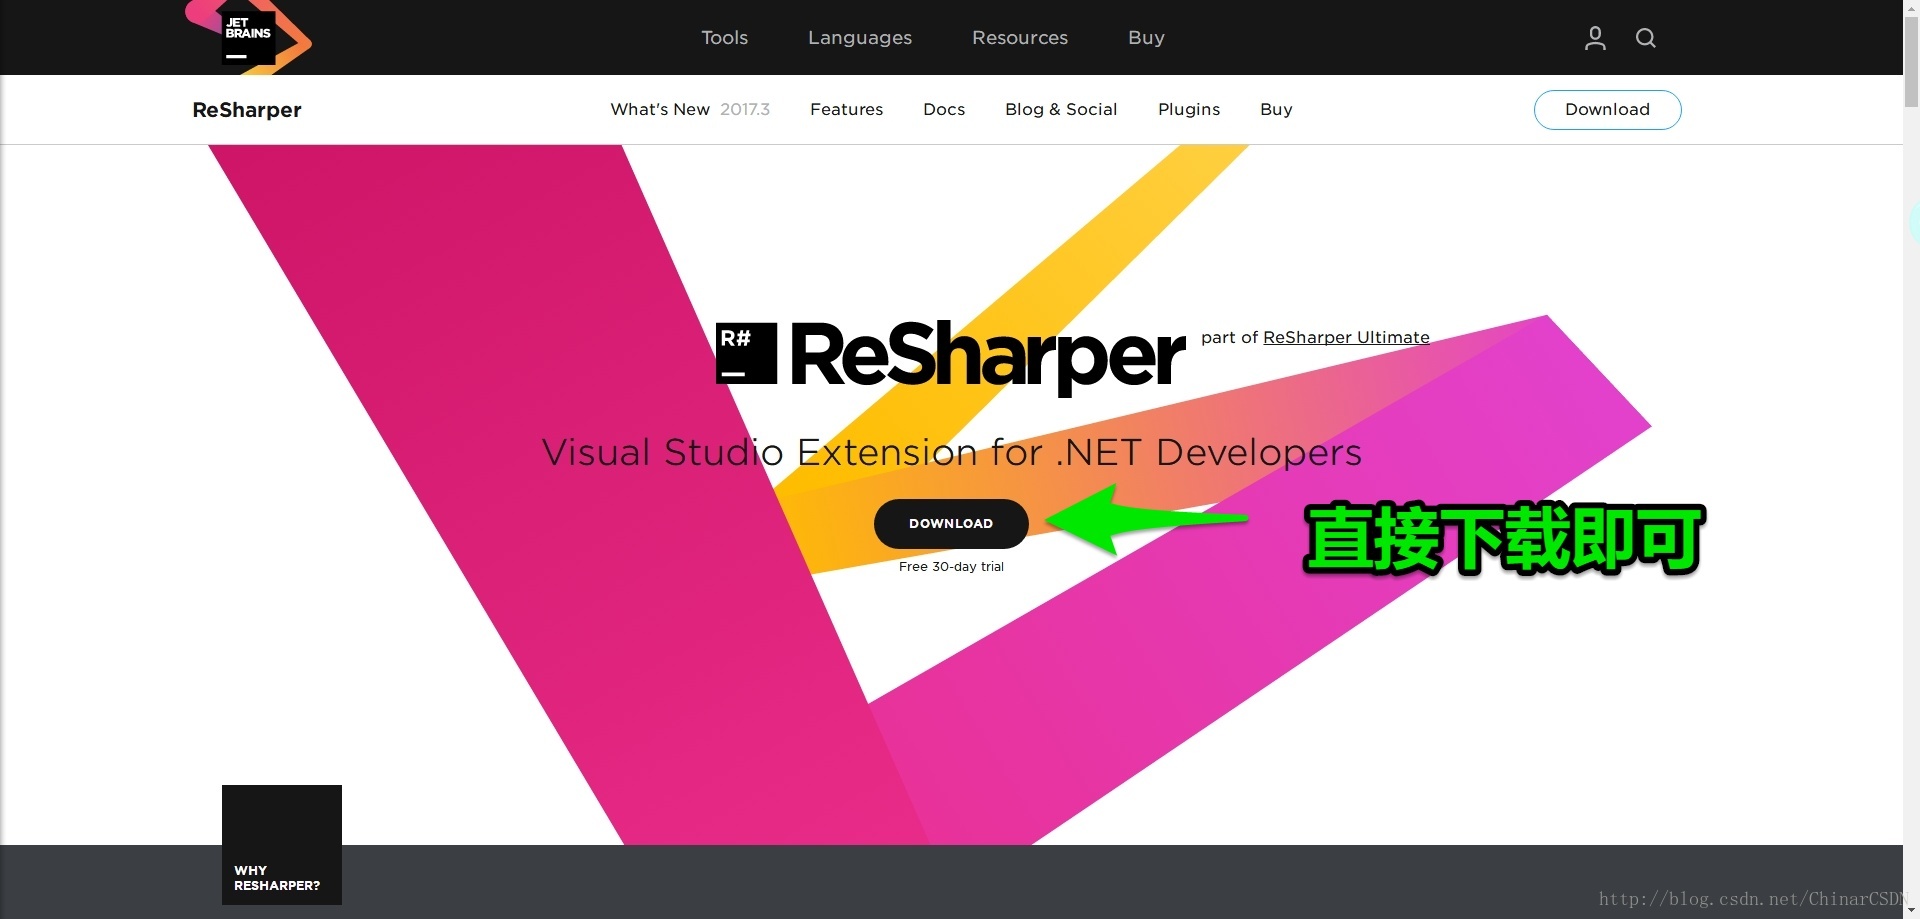Click the R# ReSharper logo icon
Viewport: 1920px width, 919px height.
tap(746, 353)
